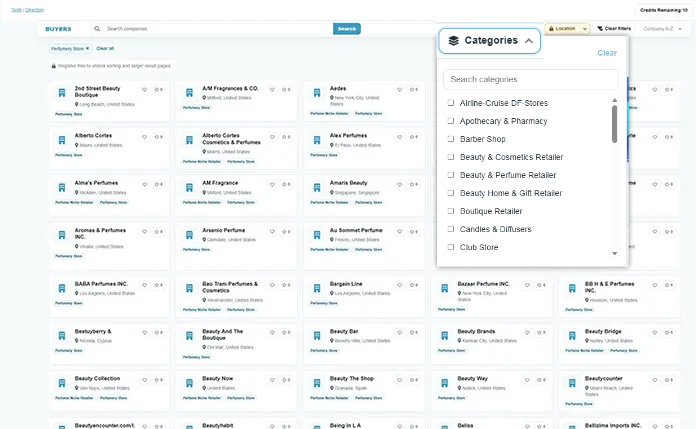
Task: Click heart icon on AM Fragrance card
Action: click(272, 184)
